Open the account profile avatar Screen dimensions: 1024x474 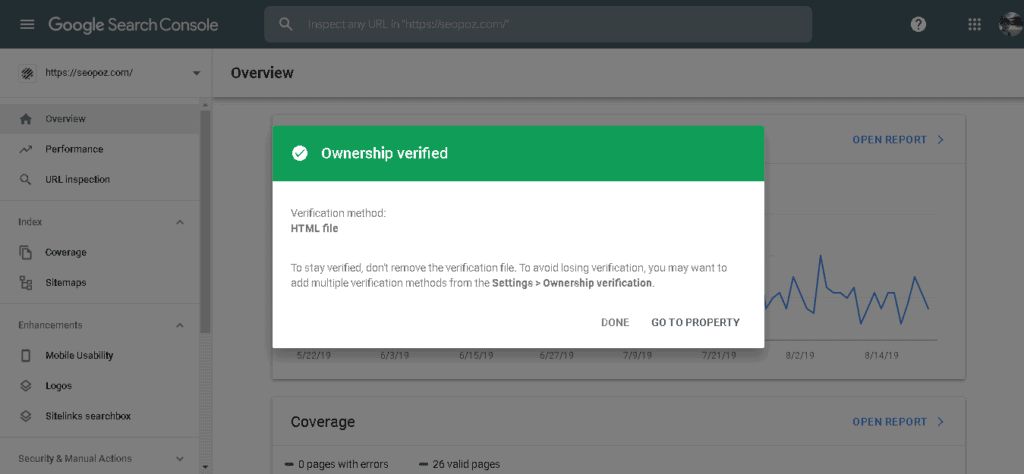(1011, 24)
